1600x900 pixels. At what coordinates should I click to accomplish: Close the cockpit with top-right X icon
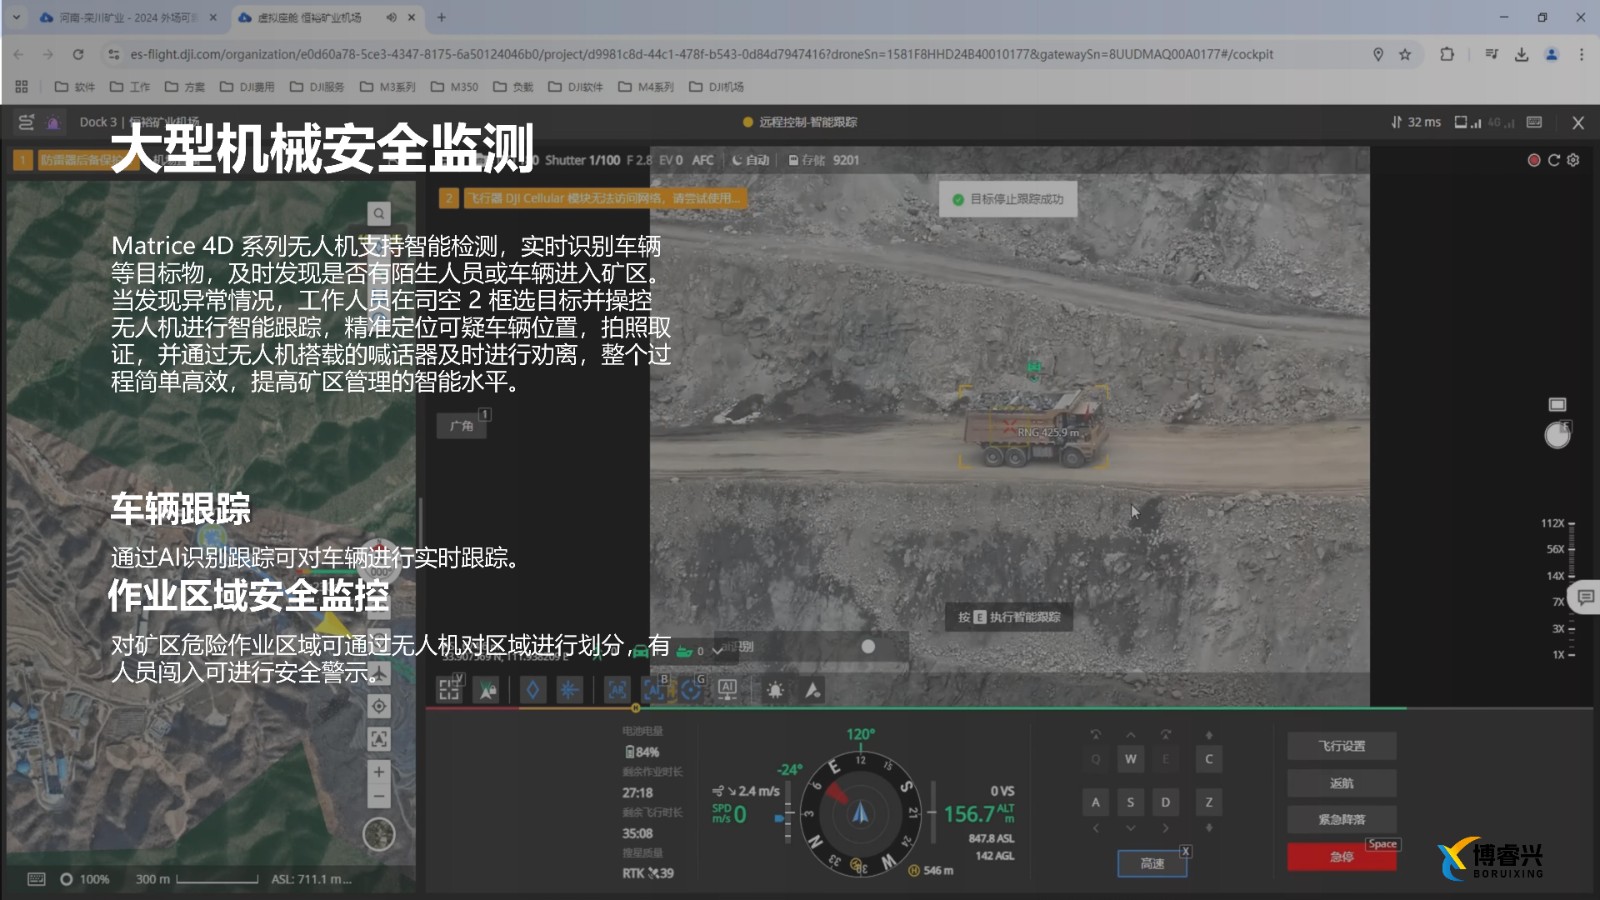click(x=1578, y=122)
